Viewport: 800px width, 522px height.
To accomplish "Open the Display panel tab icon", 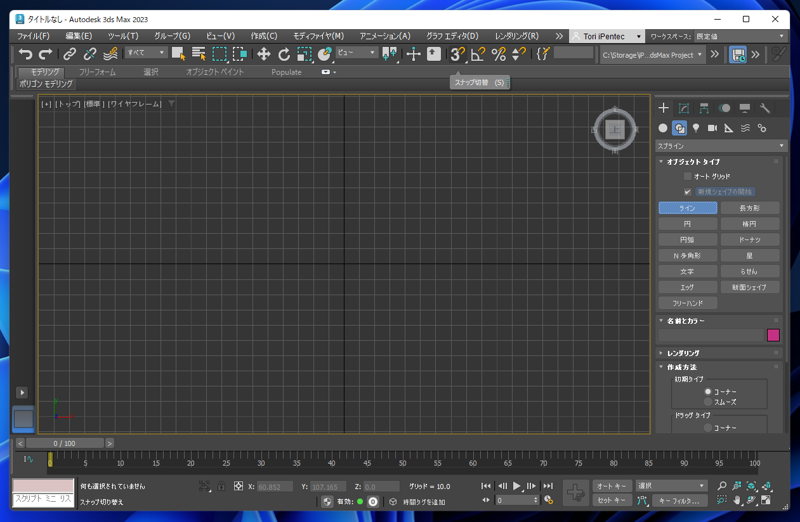I will click(745, 108).
